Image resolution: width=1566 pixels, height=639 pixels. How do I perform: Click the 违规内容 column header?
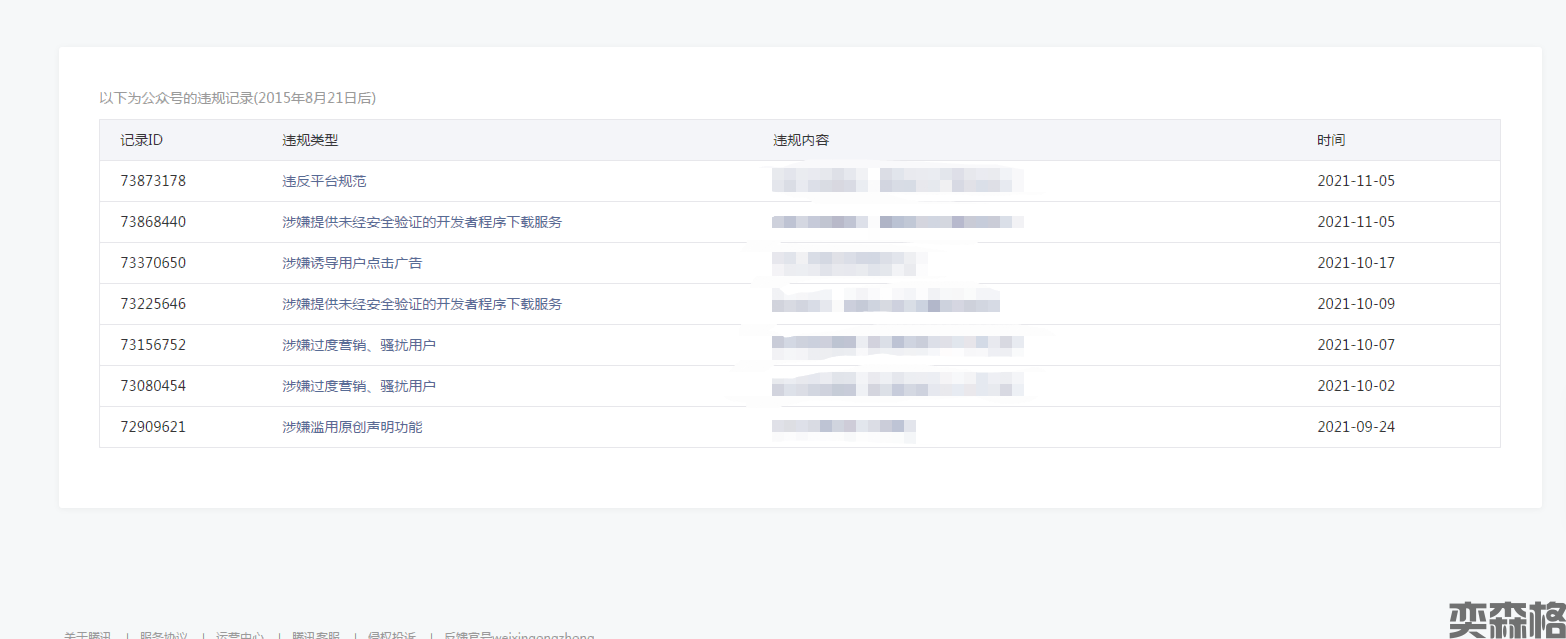(x=801, y=140)
